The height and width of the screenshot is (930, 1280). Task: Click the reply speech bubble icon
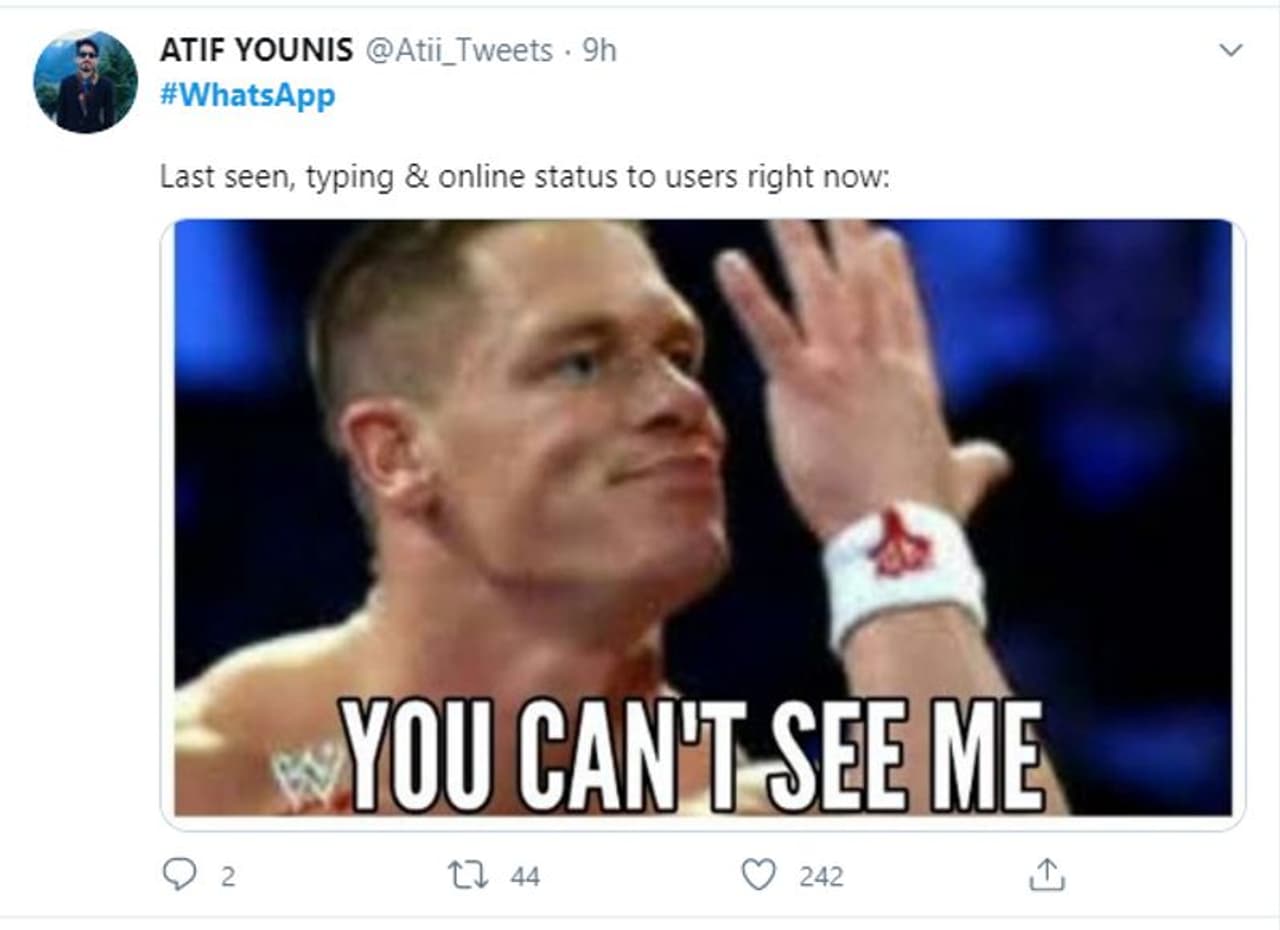click(x=178, y=875)
